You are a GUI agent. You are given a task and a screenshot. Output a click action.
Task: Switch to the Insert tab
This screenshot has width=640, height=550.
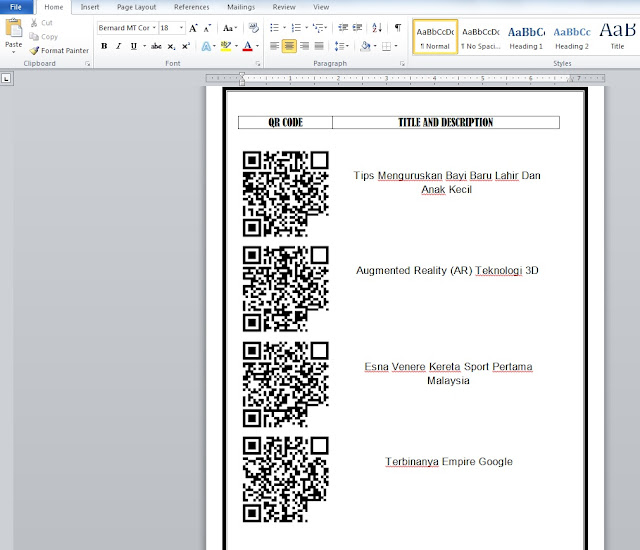pos(90,7)
